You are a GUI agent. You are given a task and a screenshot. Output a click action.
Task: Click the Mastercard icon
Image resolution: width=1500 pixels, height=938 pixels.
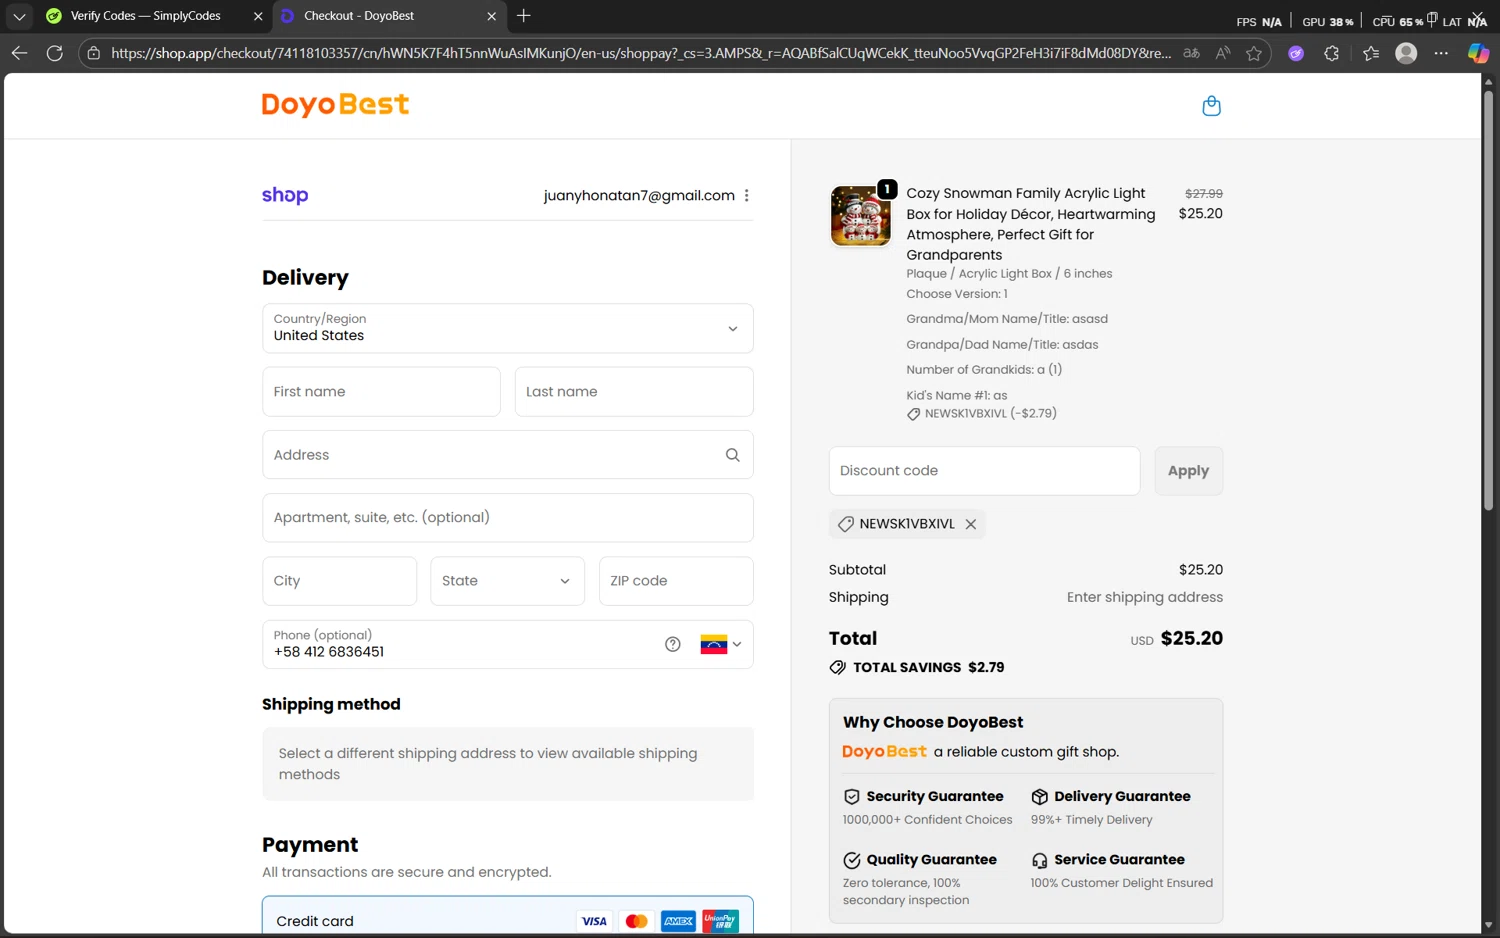tap(636, 921)
